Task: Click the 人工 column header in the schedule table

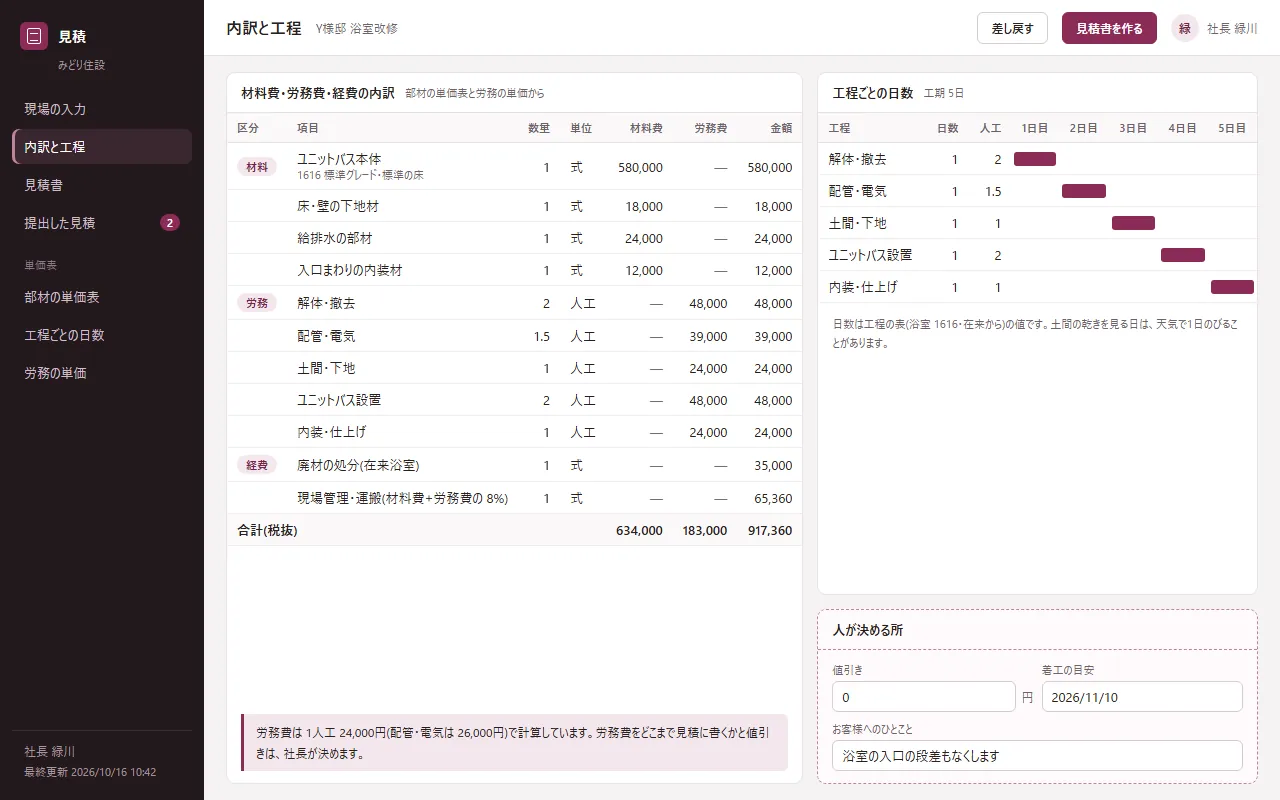Action: tap(990, 128)
